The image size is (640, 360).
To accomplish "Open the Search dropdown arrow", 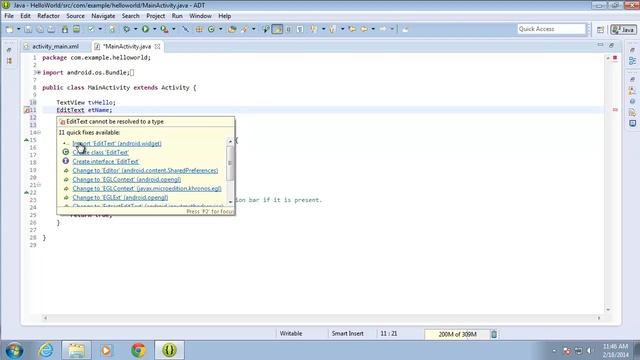I will coord(253,29).
